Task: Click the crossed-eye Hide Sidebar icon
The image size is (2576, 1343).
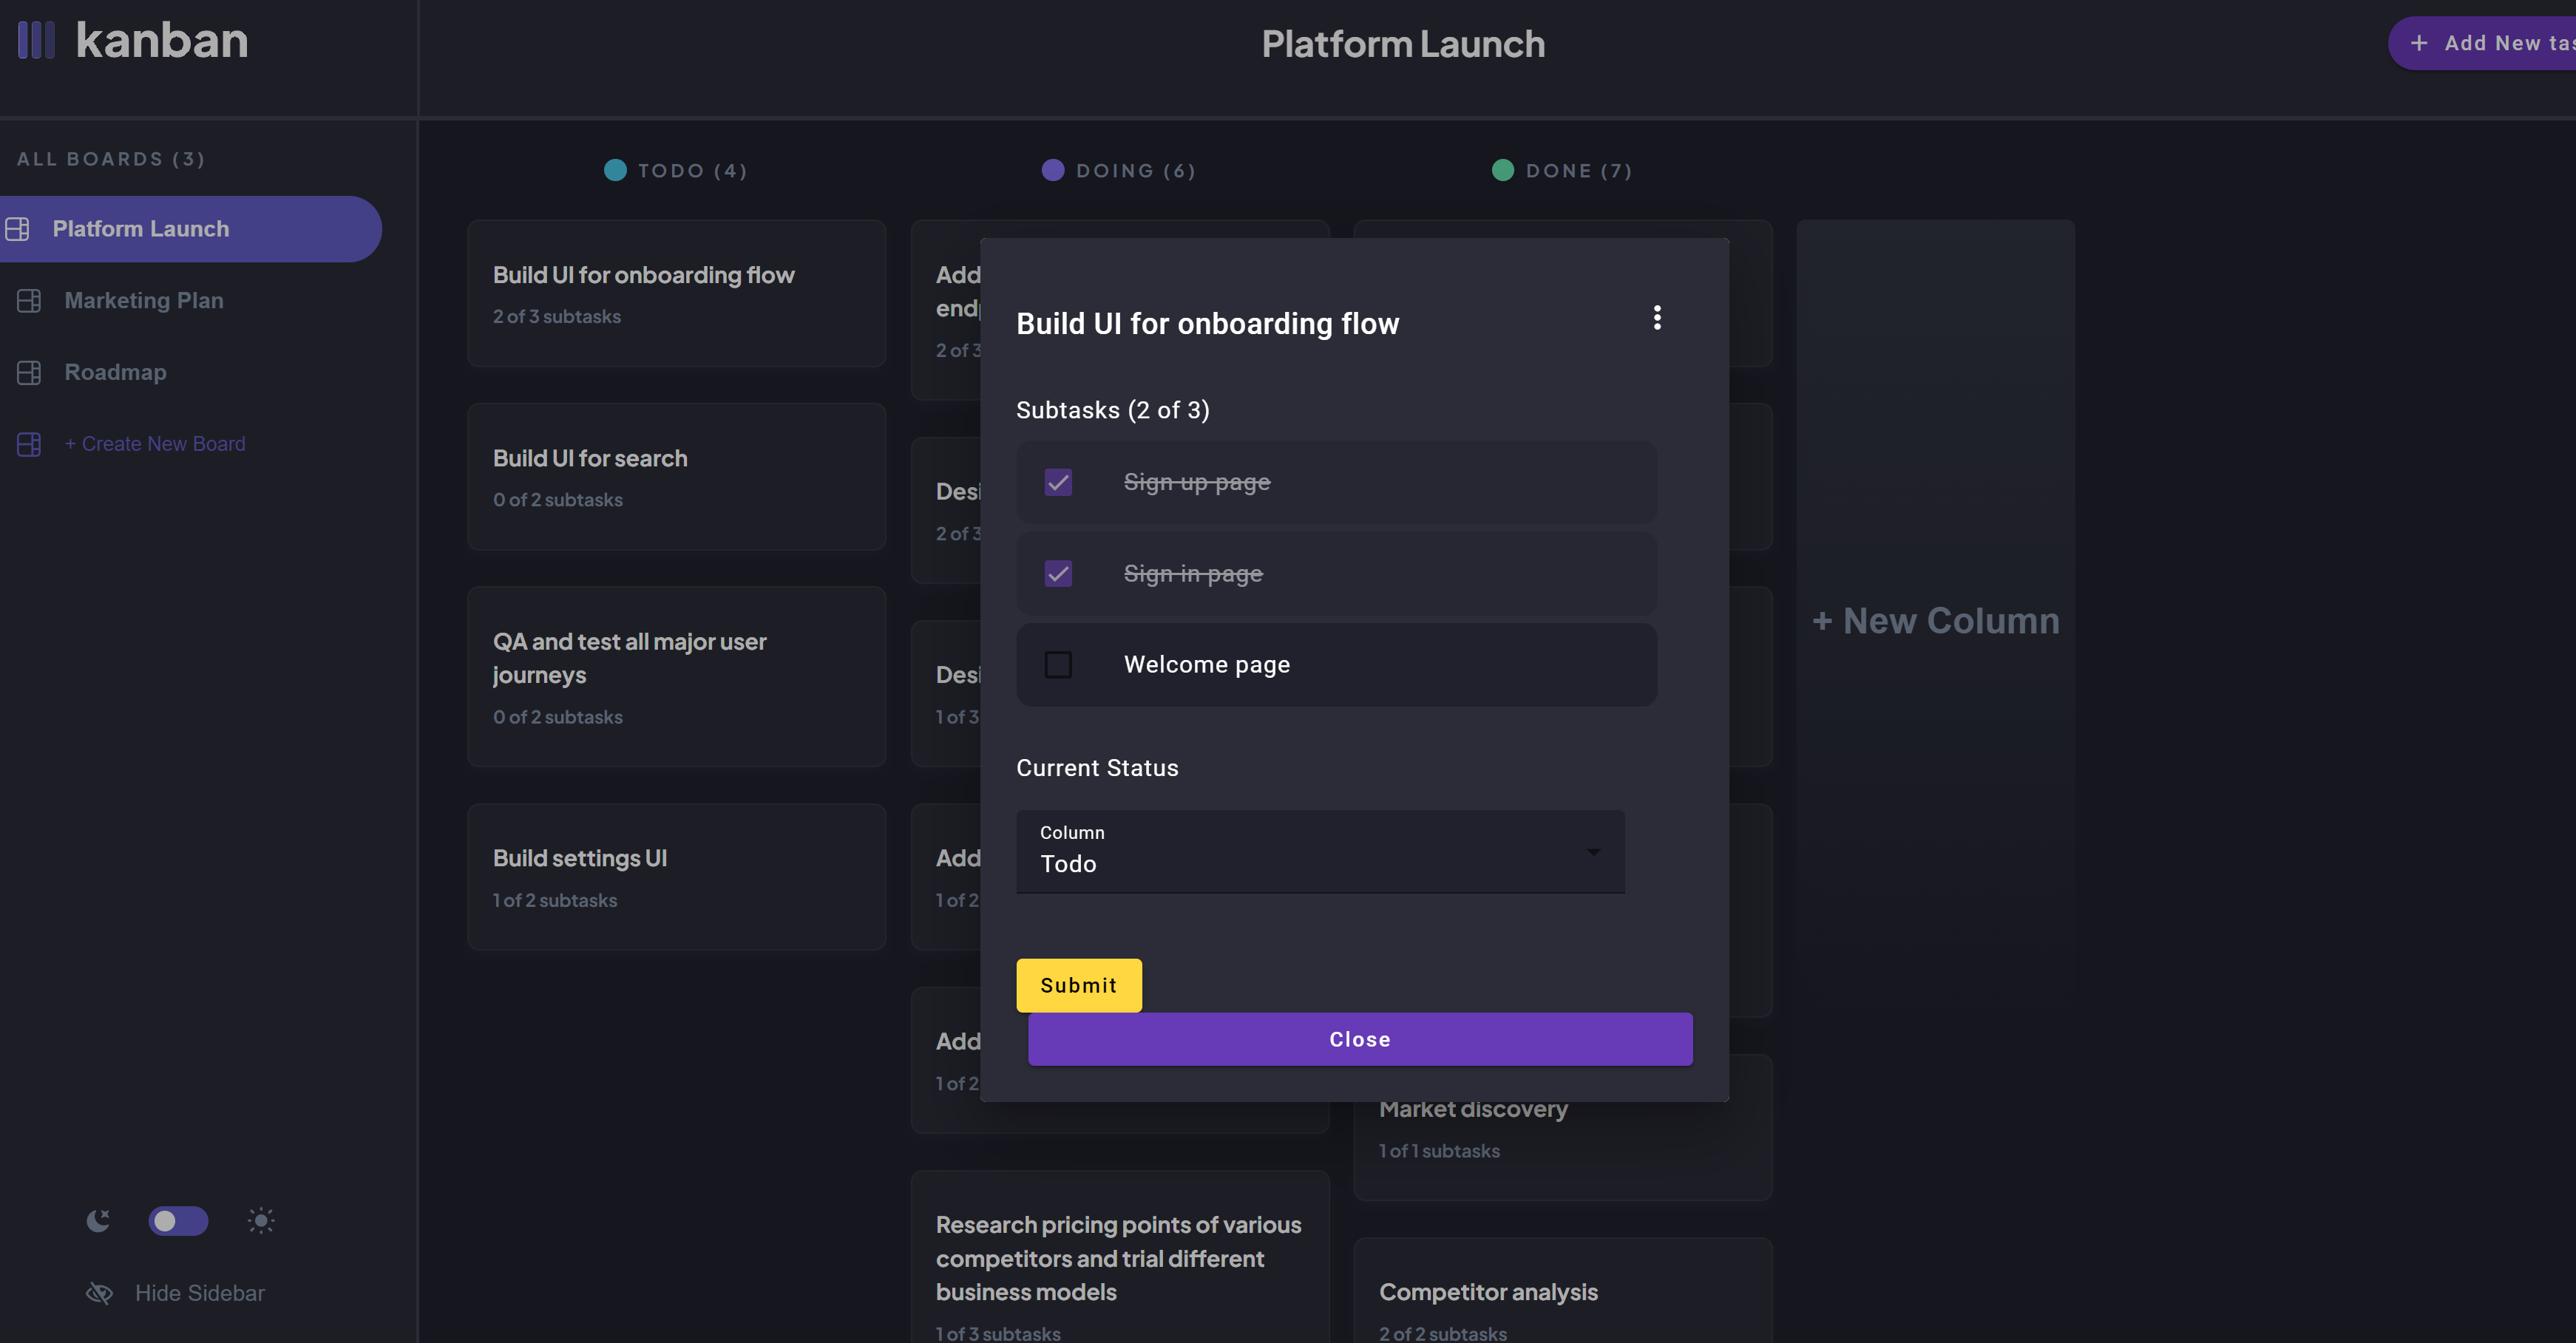Action: click(x=99, y=1293)
